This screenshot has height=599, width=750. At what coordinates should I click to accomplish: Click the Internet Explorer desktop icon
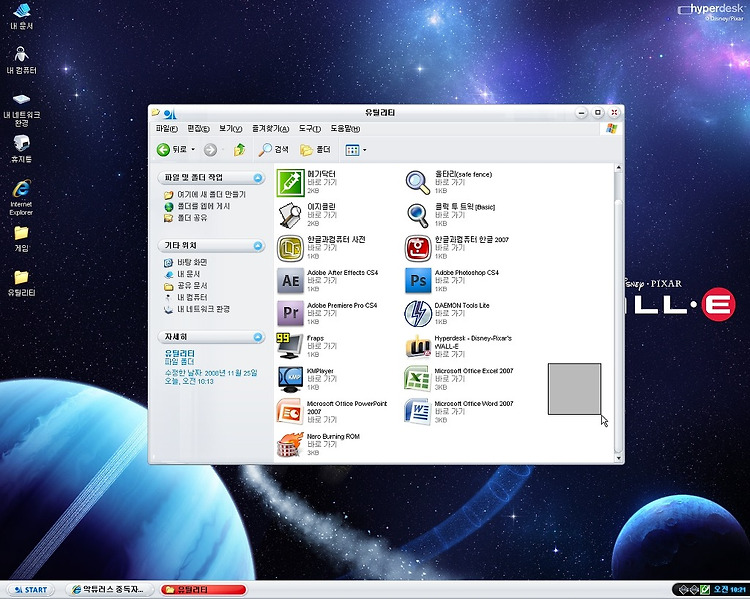pos(22,198)
